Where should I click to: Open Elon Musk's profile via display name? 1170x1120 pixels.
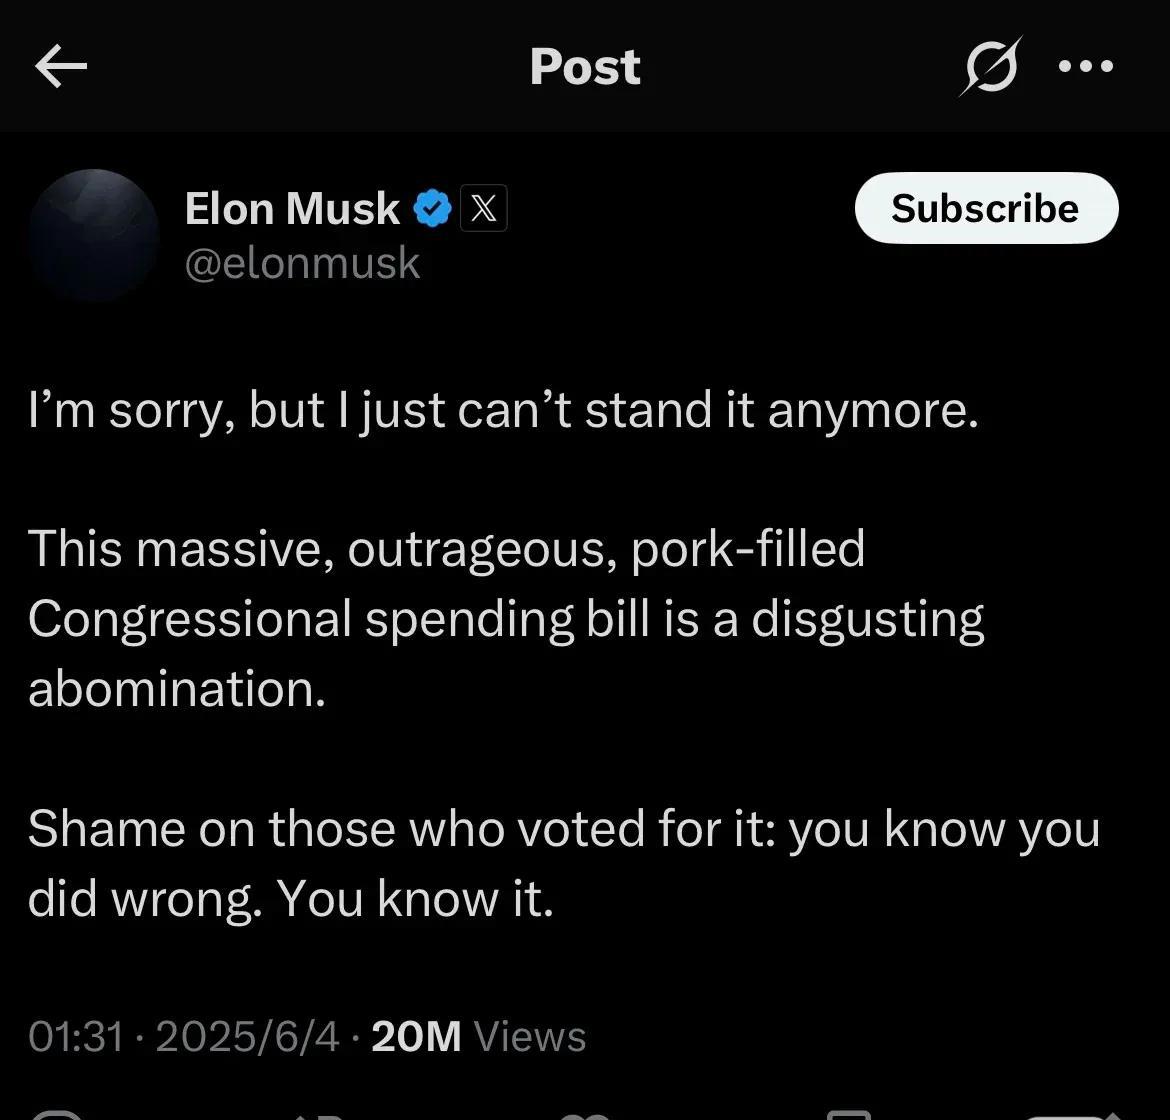point(292,208)
